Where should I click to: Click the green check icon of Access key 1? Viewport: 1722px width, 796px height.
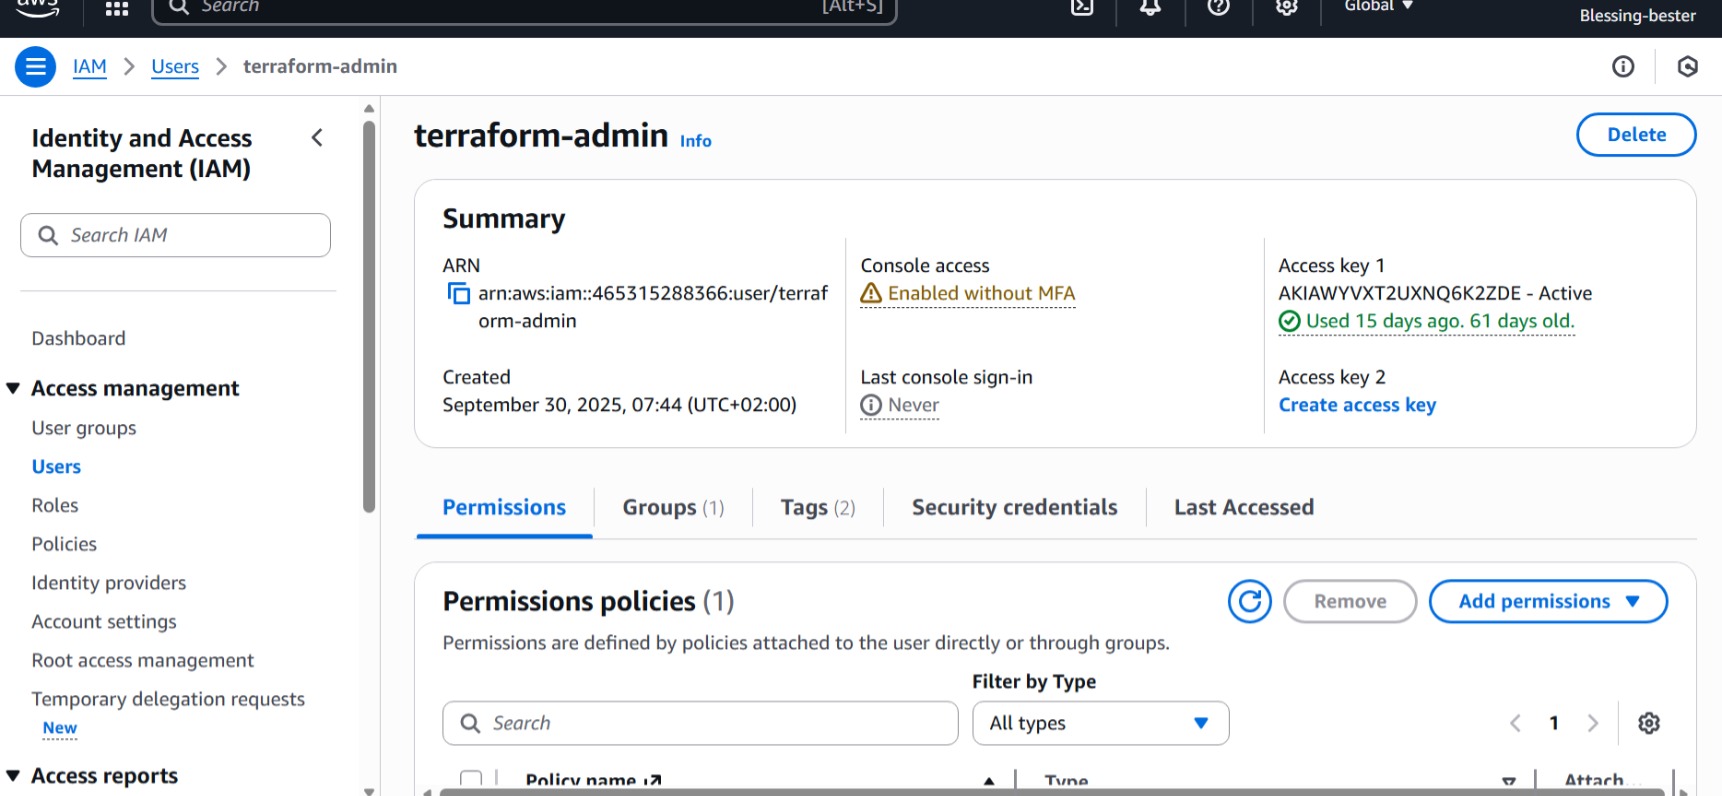tap(1289, 321)
